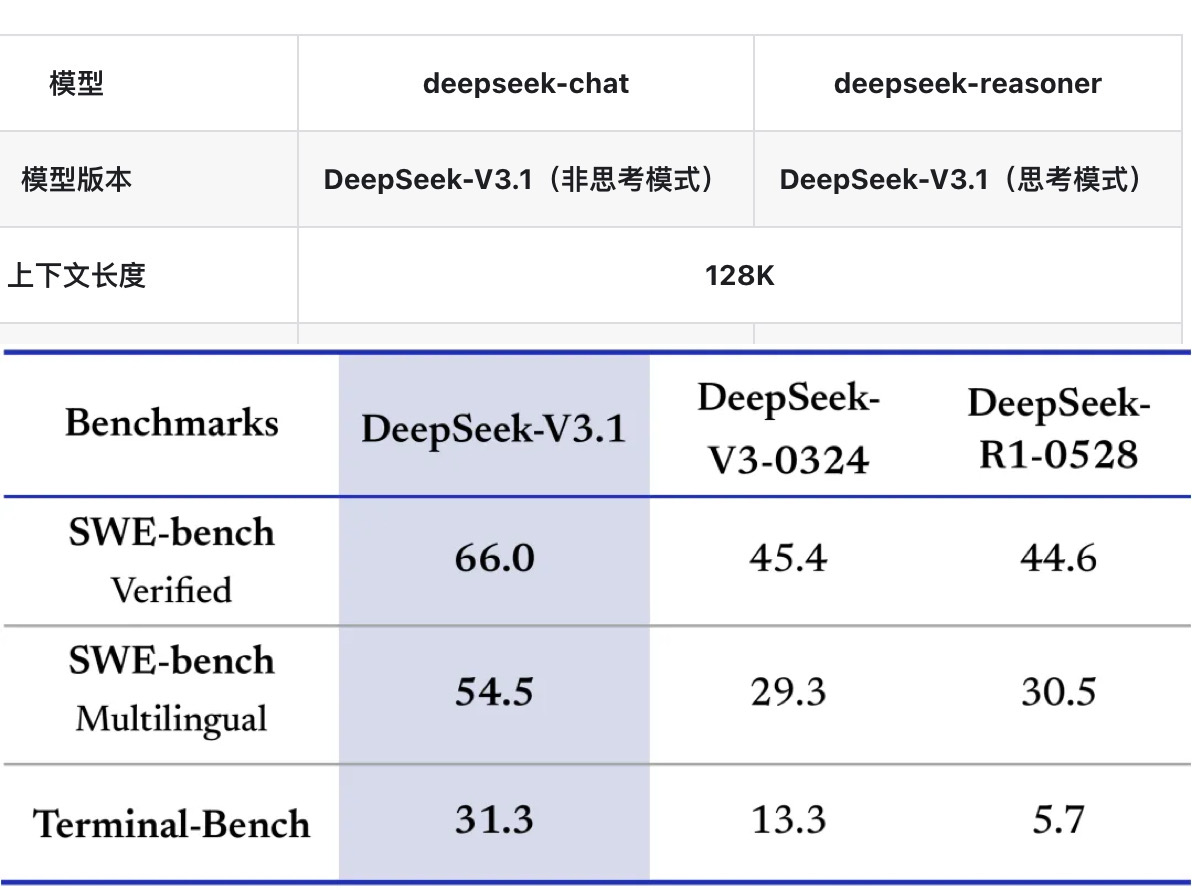This screenshot has height=890, width=1192.
Task: Select the 30.5 score cell
Action: click(1058, 692)
